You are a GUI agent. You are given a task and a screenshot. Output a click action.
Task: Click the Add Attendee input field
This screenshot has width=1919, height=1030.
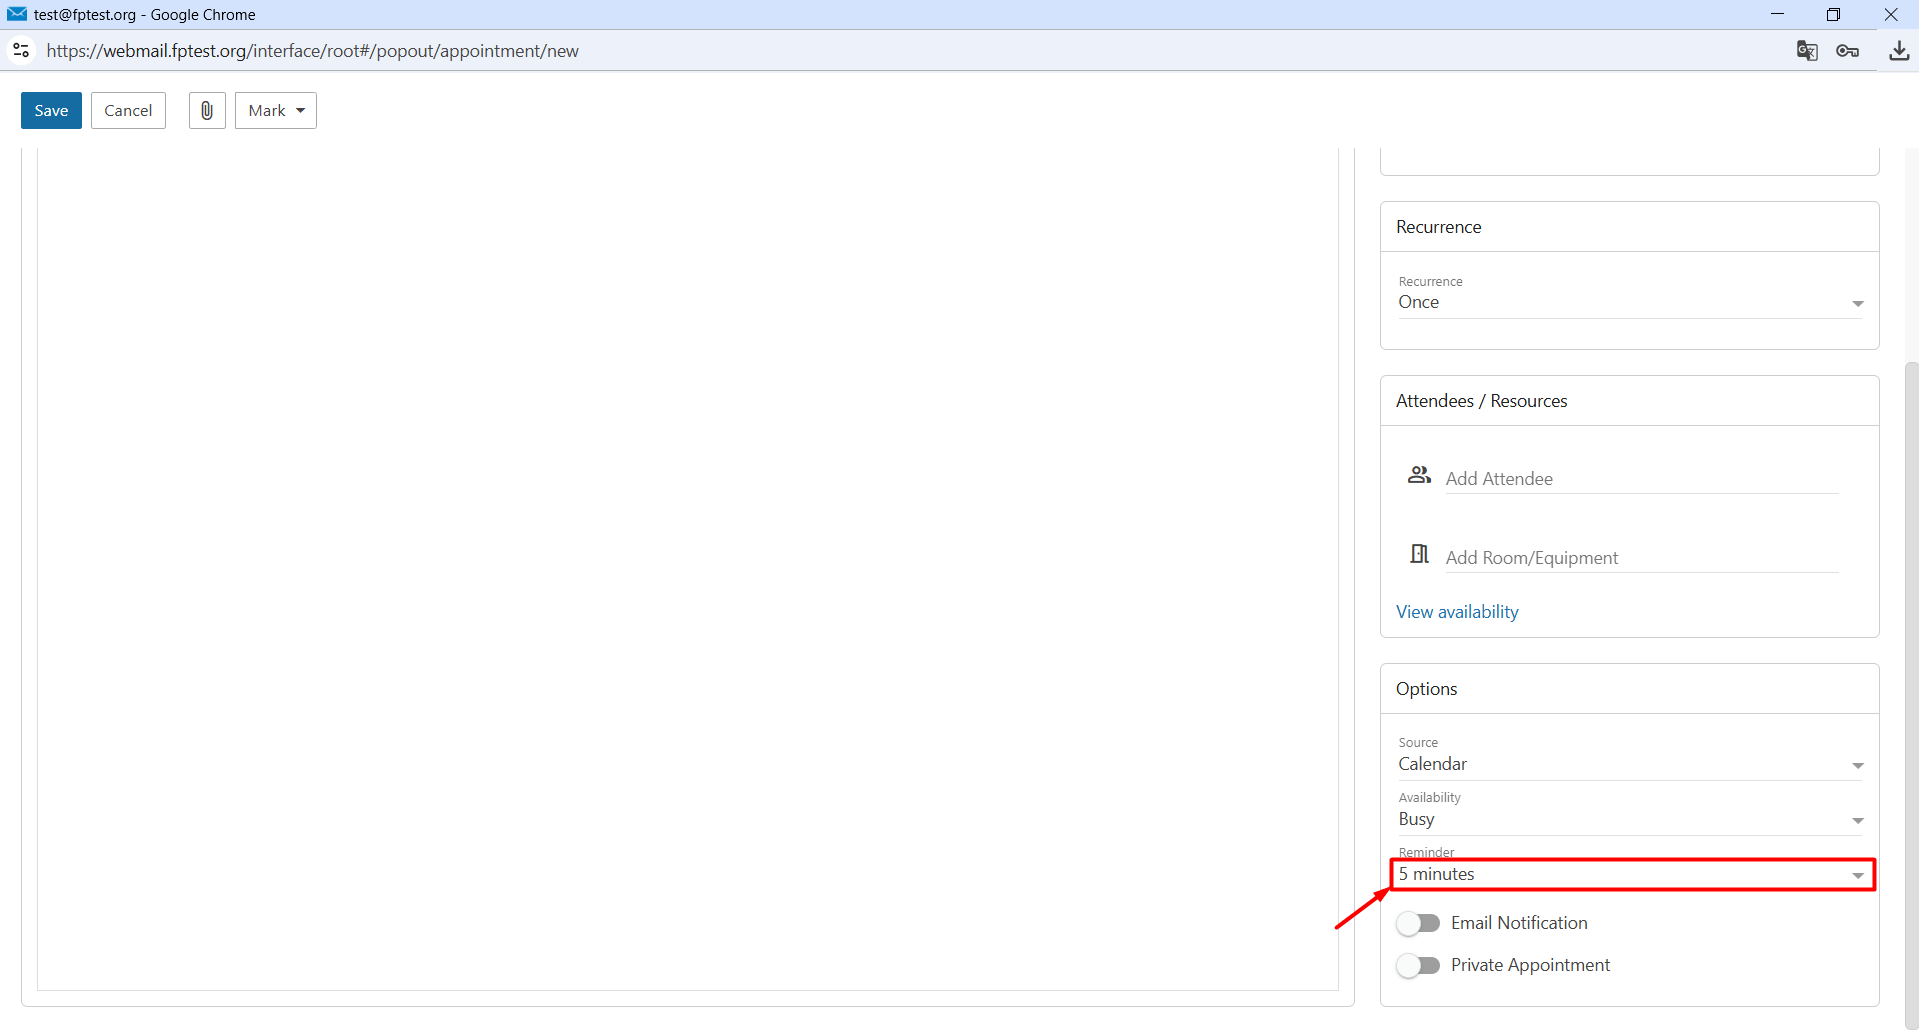[x=1642, y=479]
